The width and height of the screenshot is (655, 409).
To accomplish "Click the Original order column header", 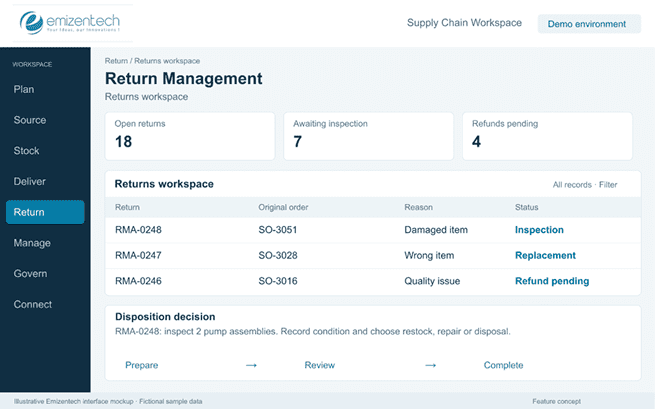I will click(283, 207).
